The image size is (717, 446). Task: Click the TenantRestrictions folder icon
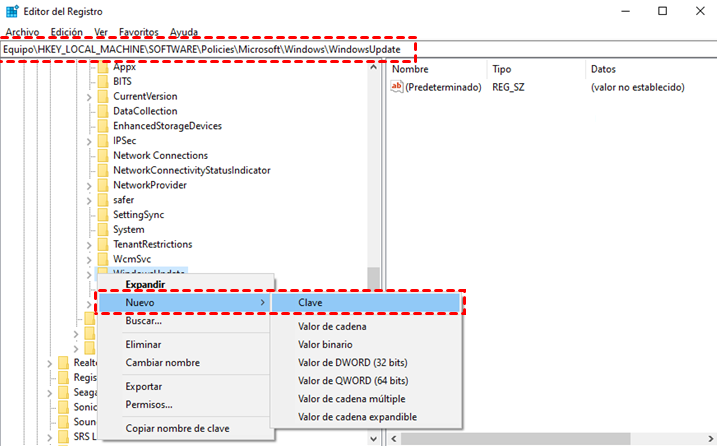103,244
